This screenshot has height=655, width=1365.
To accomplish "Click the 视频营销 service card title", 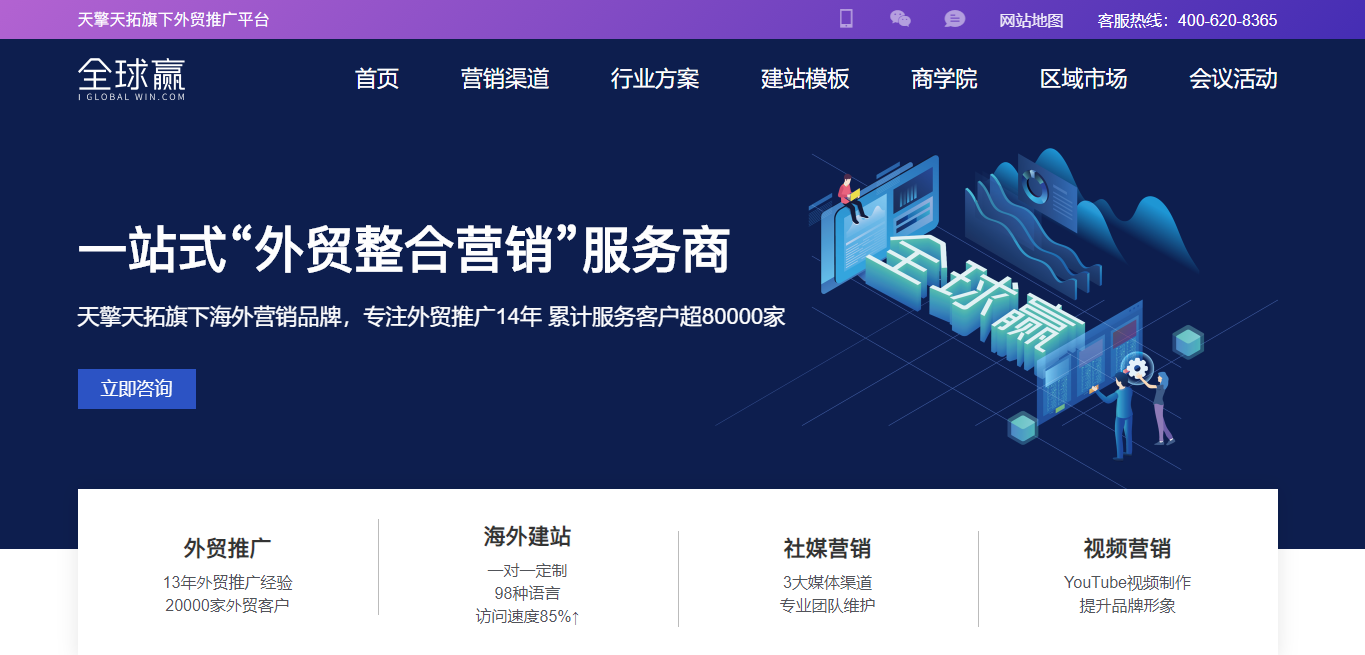I will tap(1127, 548).
